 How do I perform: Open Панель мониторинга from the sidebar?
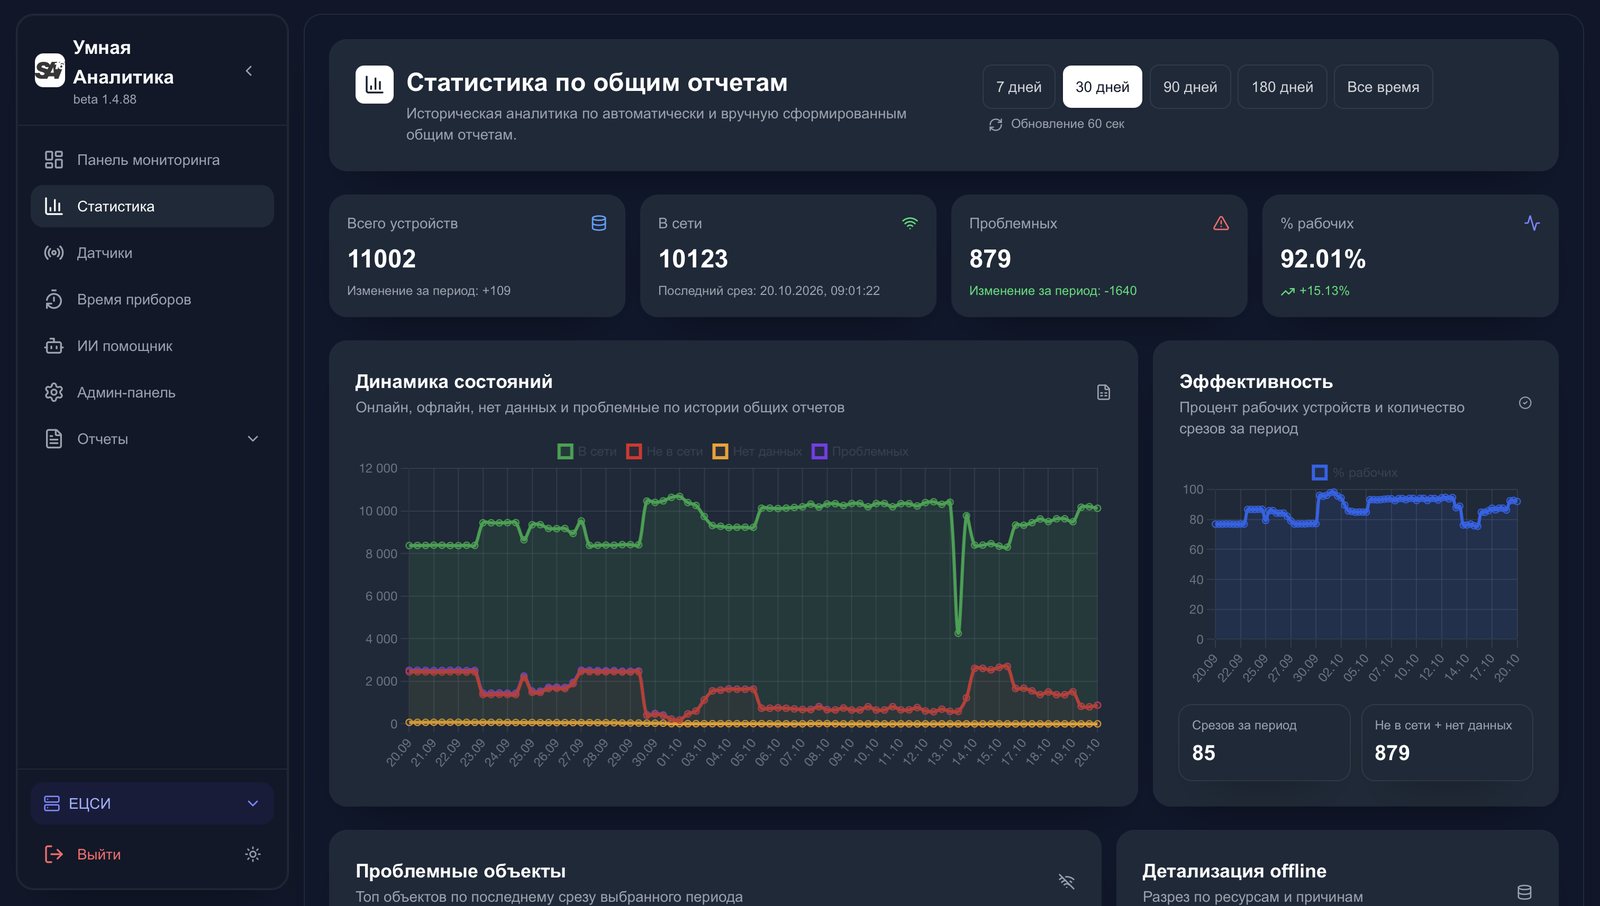[x=152, y=160]
